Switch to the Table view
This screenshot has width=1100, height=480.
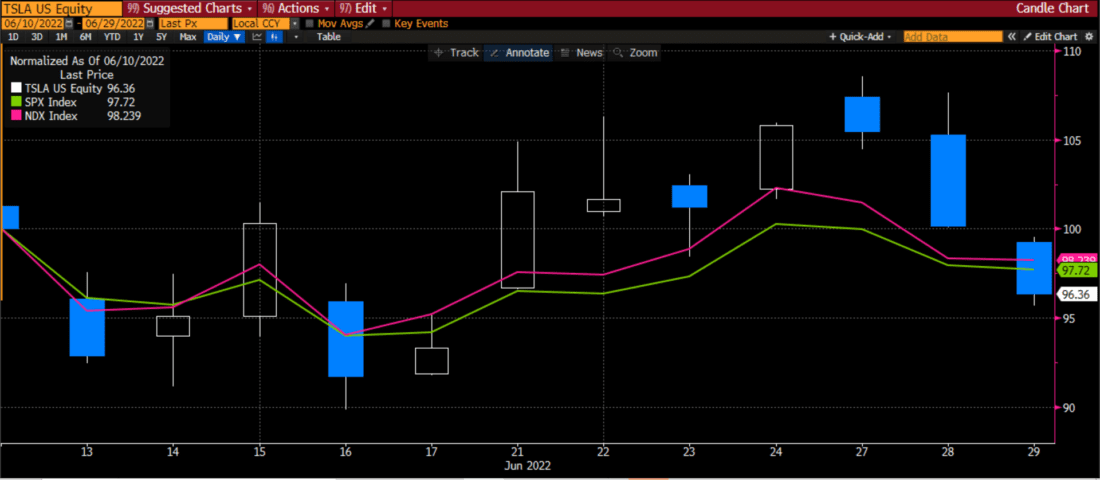[x=328, y=36]
